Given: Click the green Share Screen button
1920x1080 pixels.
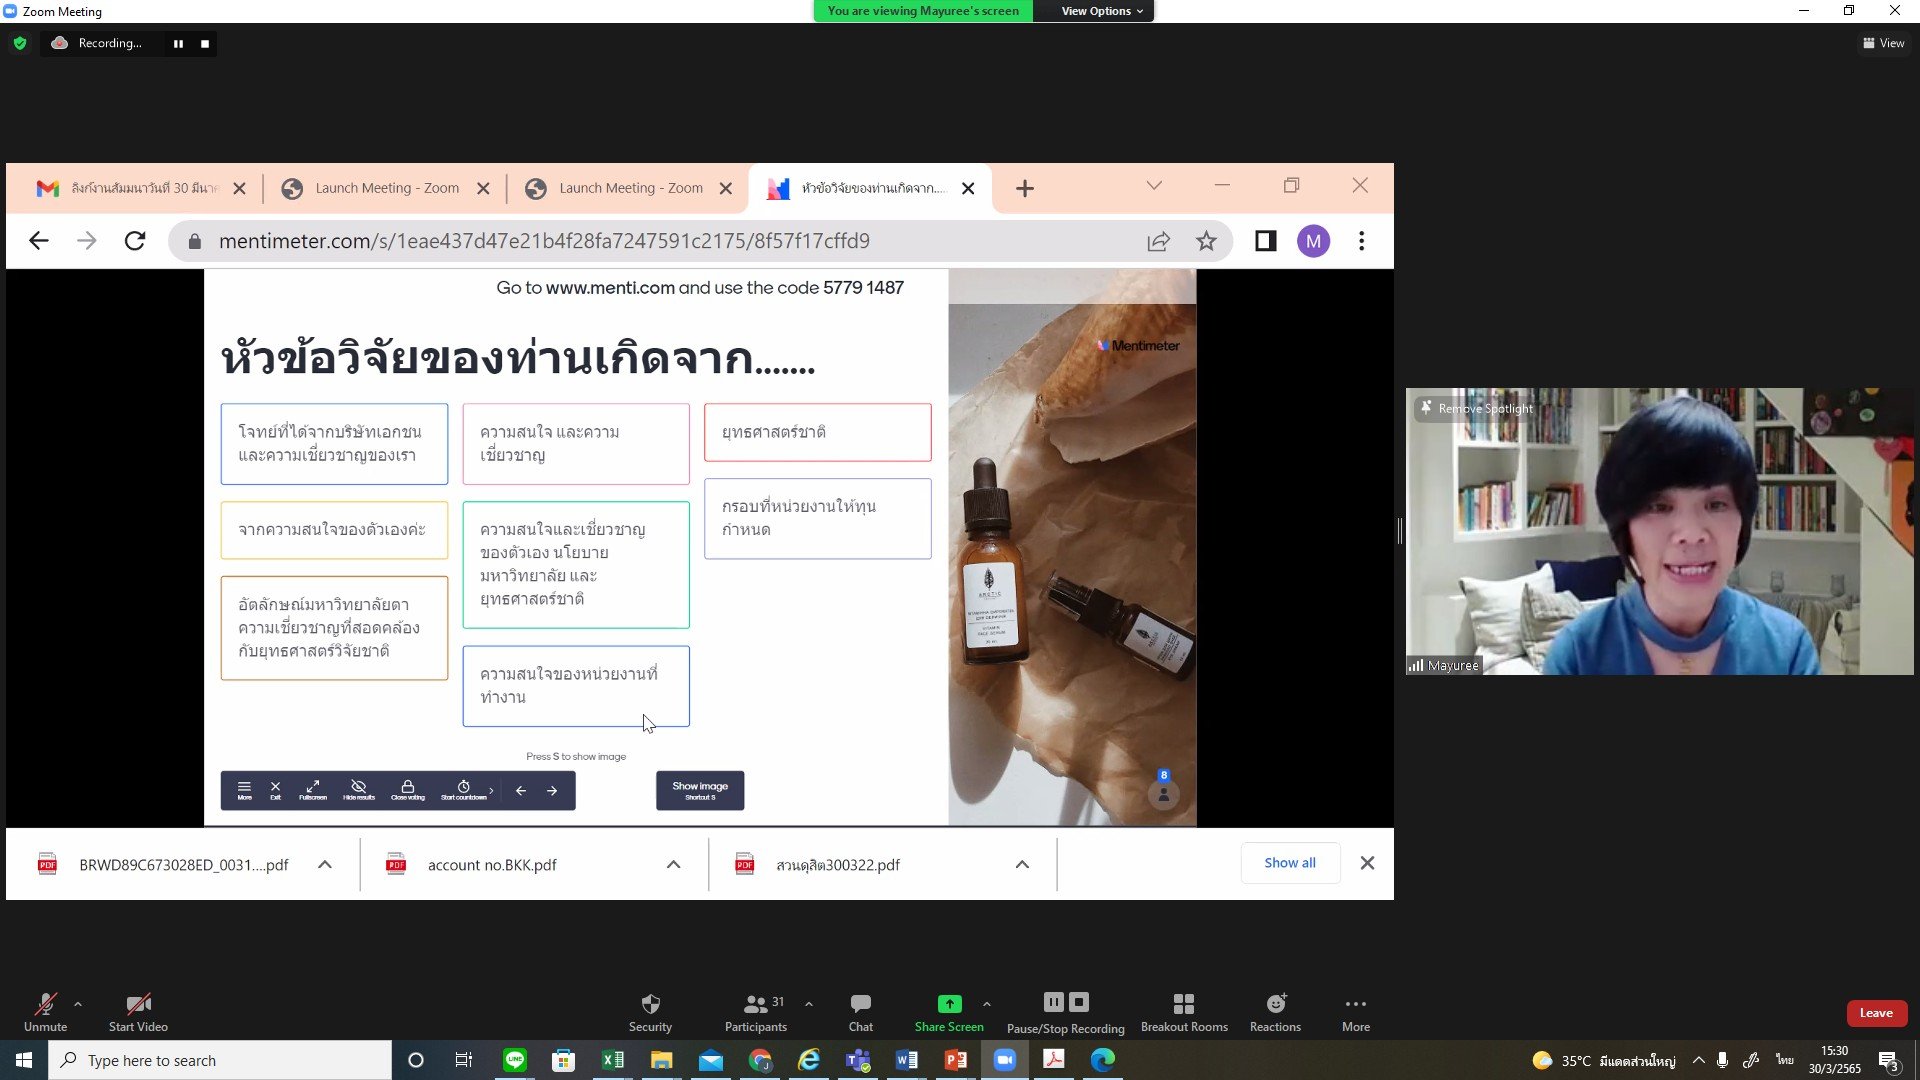Looking at the screenshot, I should [949, 1004].
